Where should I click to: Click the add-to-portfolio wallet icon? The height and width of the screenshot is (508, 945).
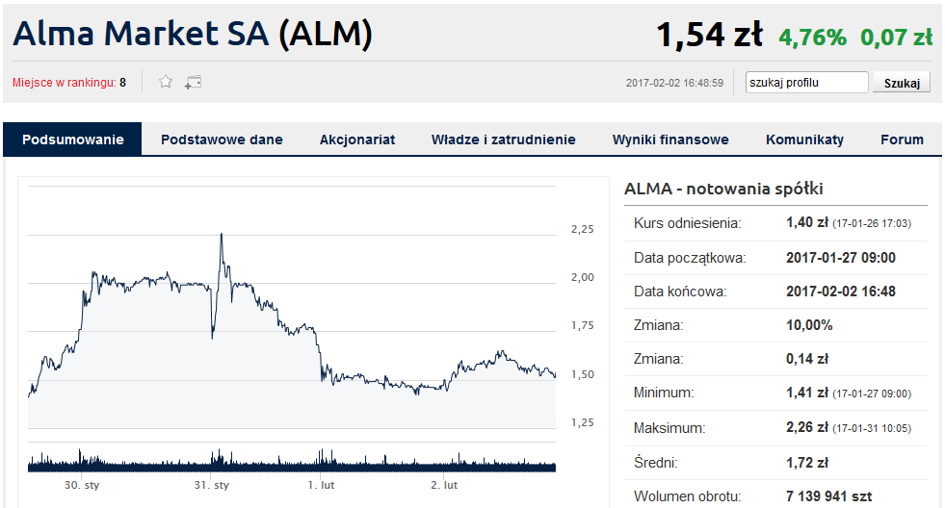193,83
